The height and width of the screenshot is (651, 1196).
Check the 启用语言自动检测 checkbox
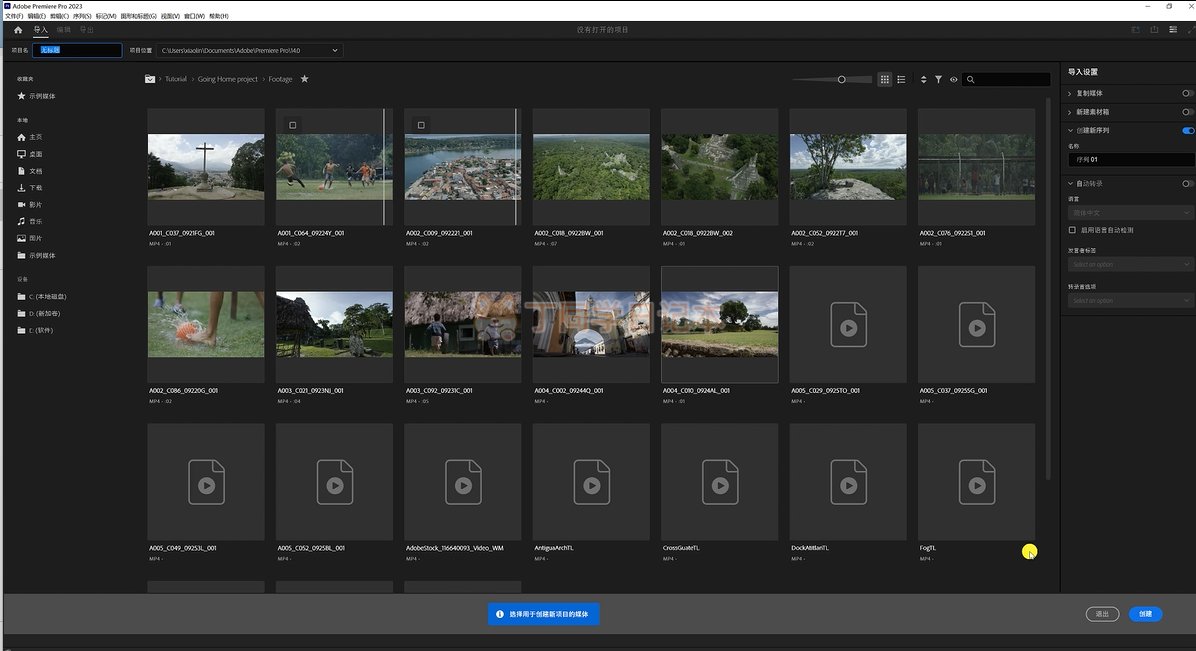click(x=1072, y=230)
